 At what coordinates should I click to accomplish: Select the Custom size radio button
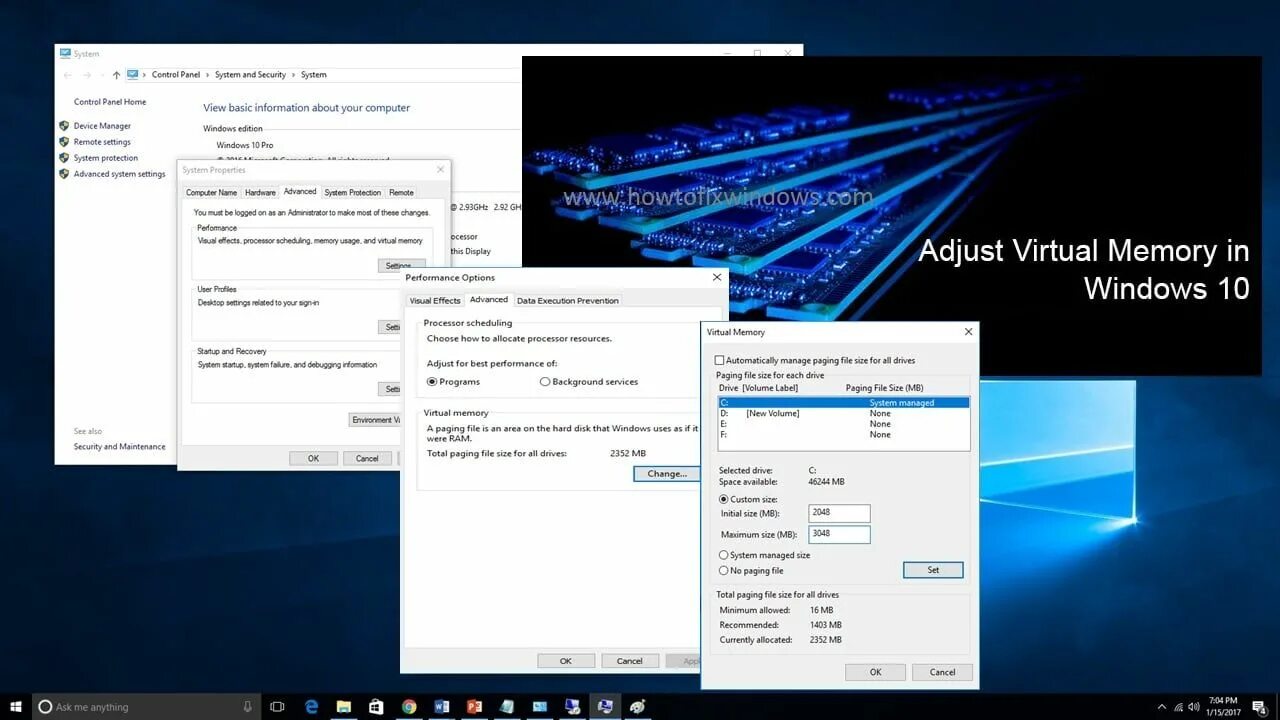pos(724,499)
